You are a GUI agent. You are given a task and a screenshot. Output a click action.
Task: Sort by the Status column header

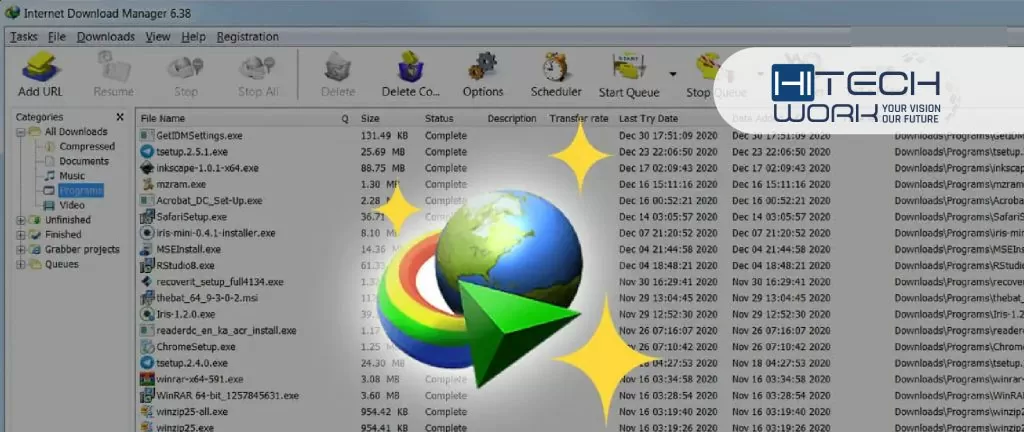(439, 118)
